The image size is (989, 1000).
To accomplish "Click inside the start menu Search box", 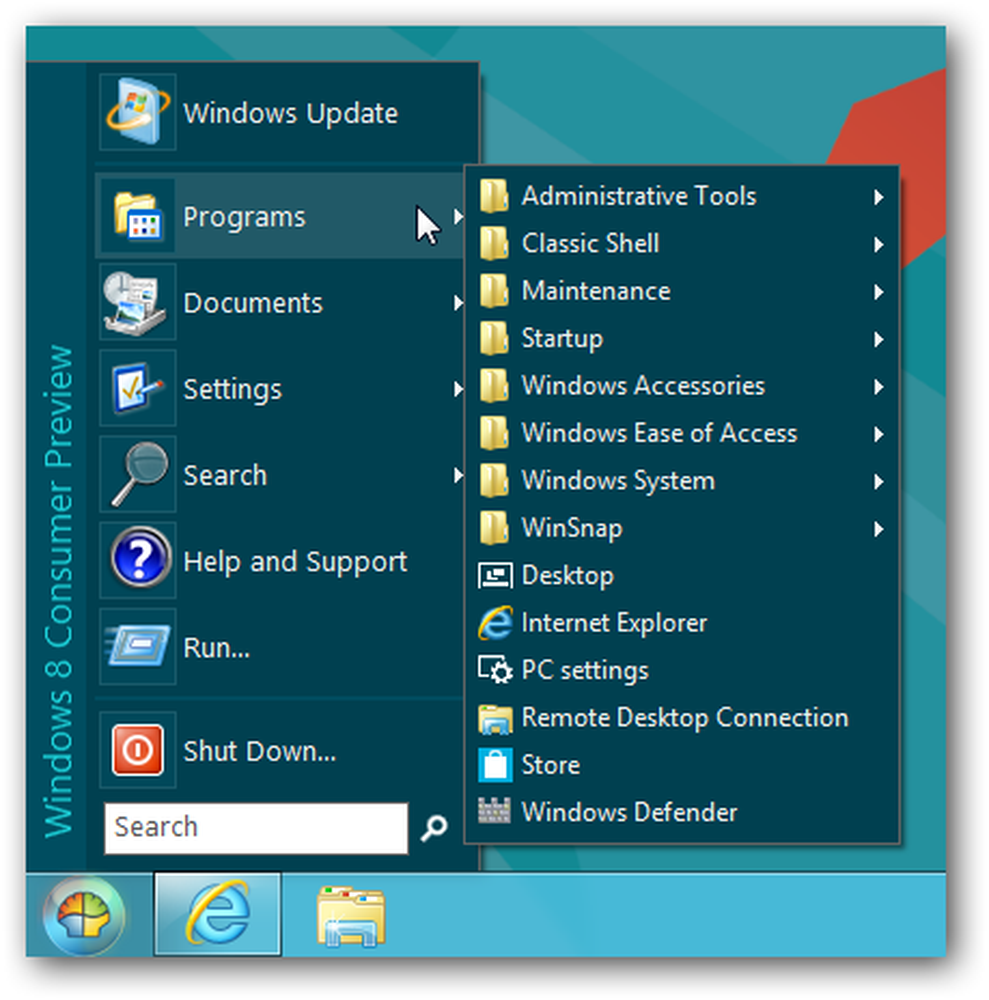I will click(x=256, y=828).
